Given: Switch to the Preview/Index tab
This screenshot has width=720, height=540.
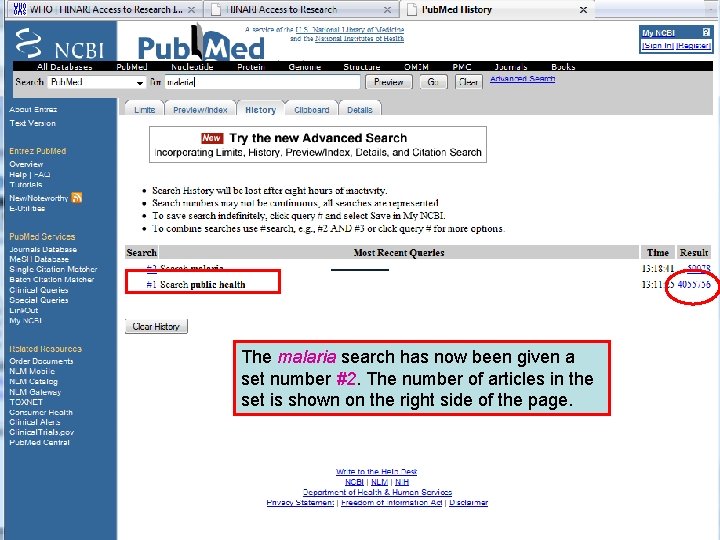Looking at the screenshot, I should [x=200, y=110].
